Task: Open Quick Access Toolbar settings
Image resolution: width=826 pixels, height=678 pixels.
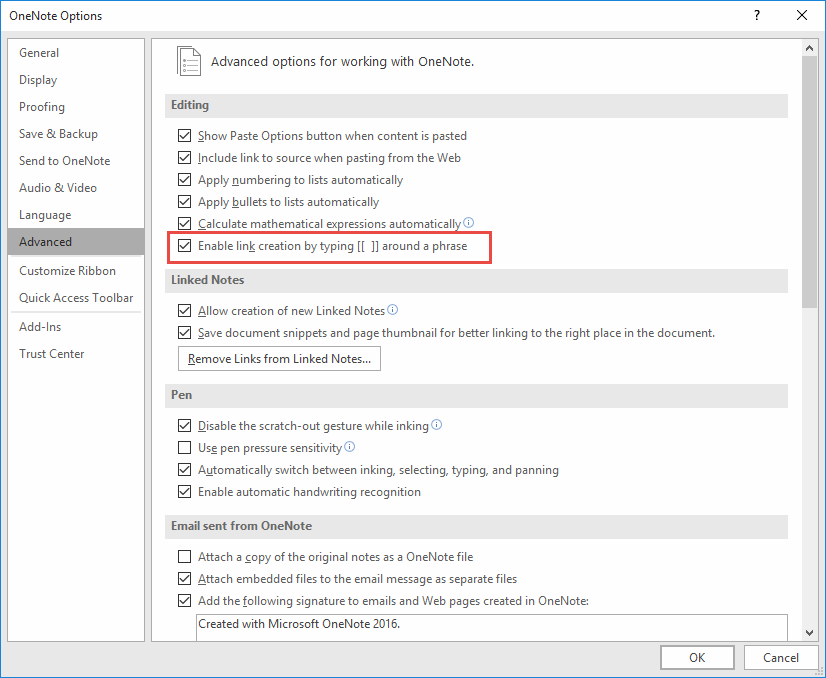Action: click(x=76, y=298)
